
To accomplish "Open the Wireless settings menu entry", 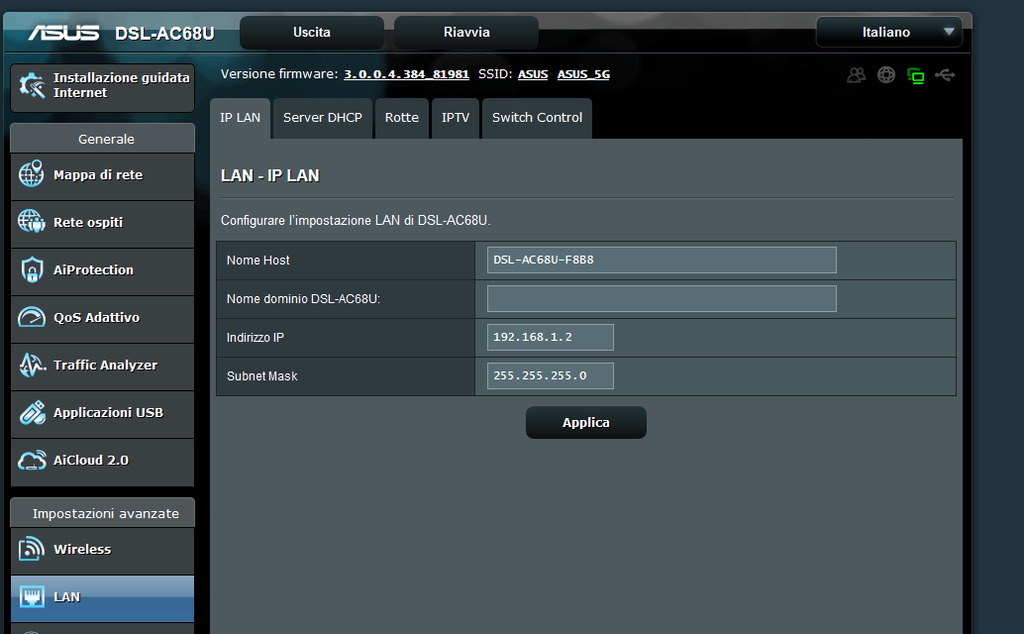I will click(x=103, y=551).
